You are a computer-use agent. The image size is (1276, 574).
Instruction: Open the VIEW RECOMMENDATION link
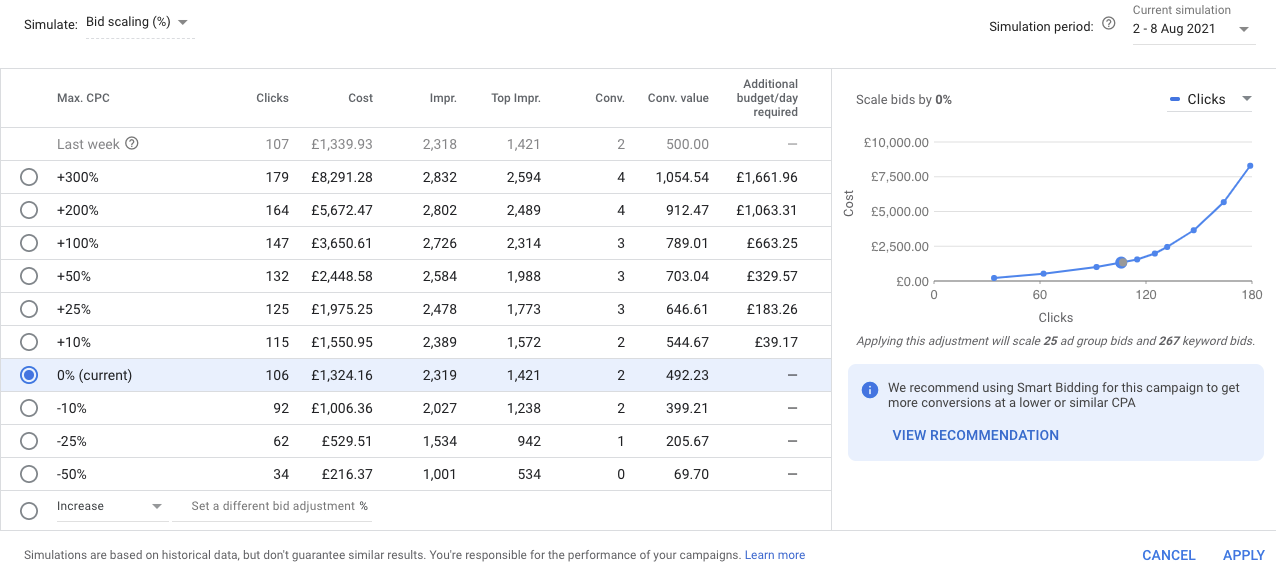point(975,435)
